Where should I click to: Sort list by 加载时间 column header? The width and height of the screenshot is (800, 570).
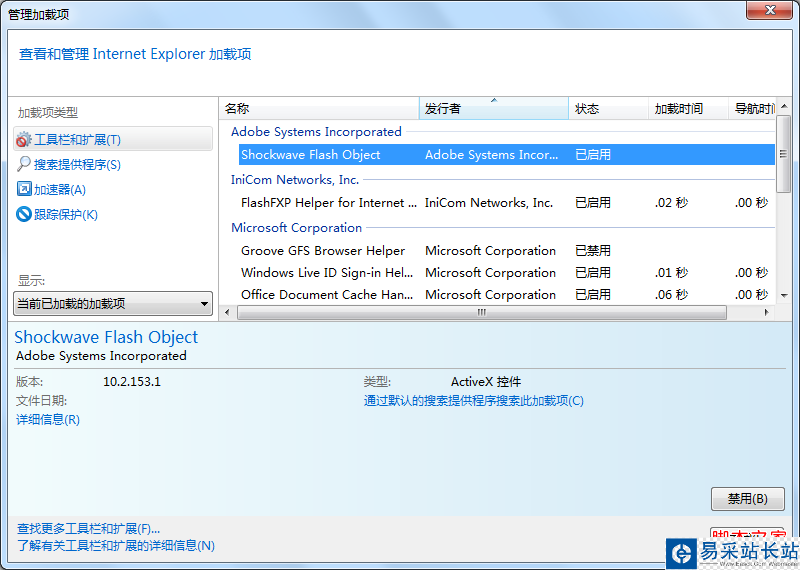click(688, 109)
